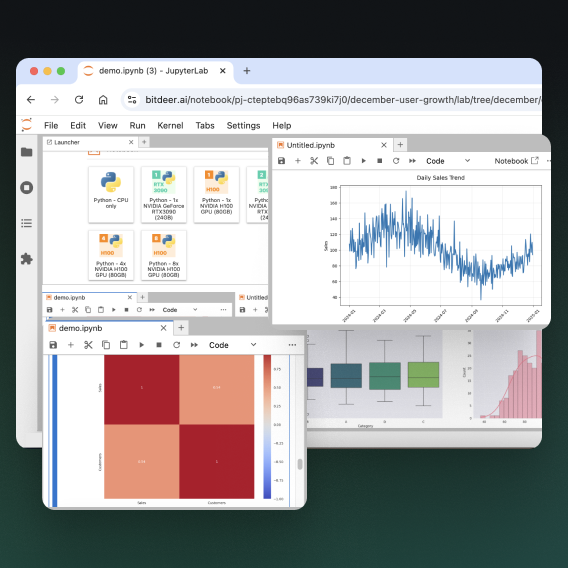Restart and run all cells in Untitled.ipynb
This screenshot has width=568, height=568.
[x=412, y=161]
